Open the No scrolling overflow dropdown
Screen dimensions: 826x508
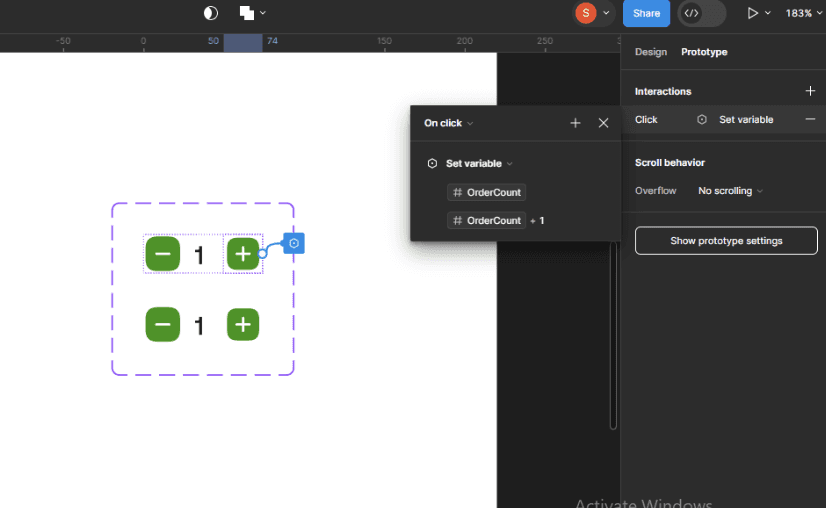[x=730, y=191]
